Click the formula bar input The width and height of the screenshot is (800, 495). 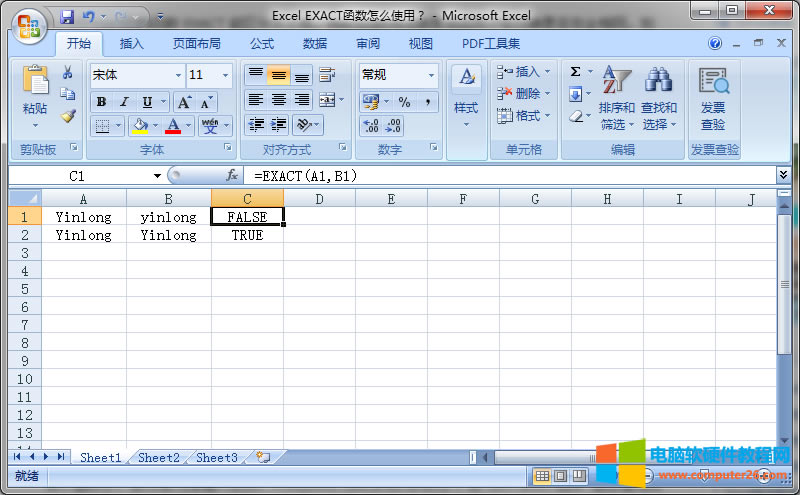point(510,176)
